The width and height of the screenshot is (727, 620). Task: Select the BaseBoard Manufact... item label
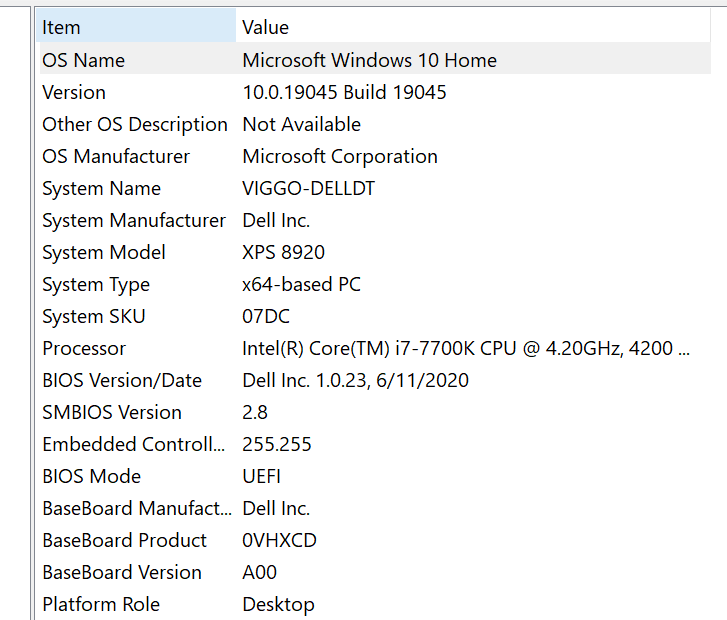click(x=137, y=508)
